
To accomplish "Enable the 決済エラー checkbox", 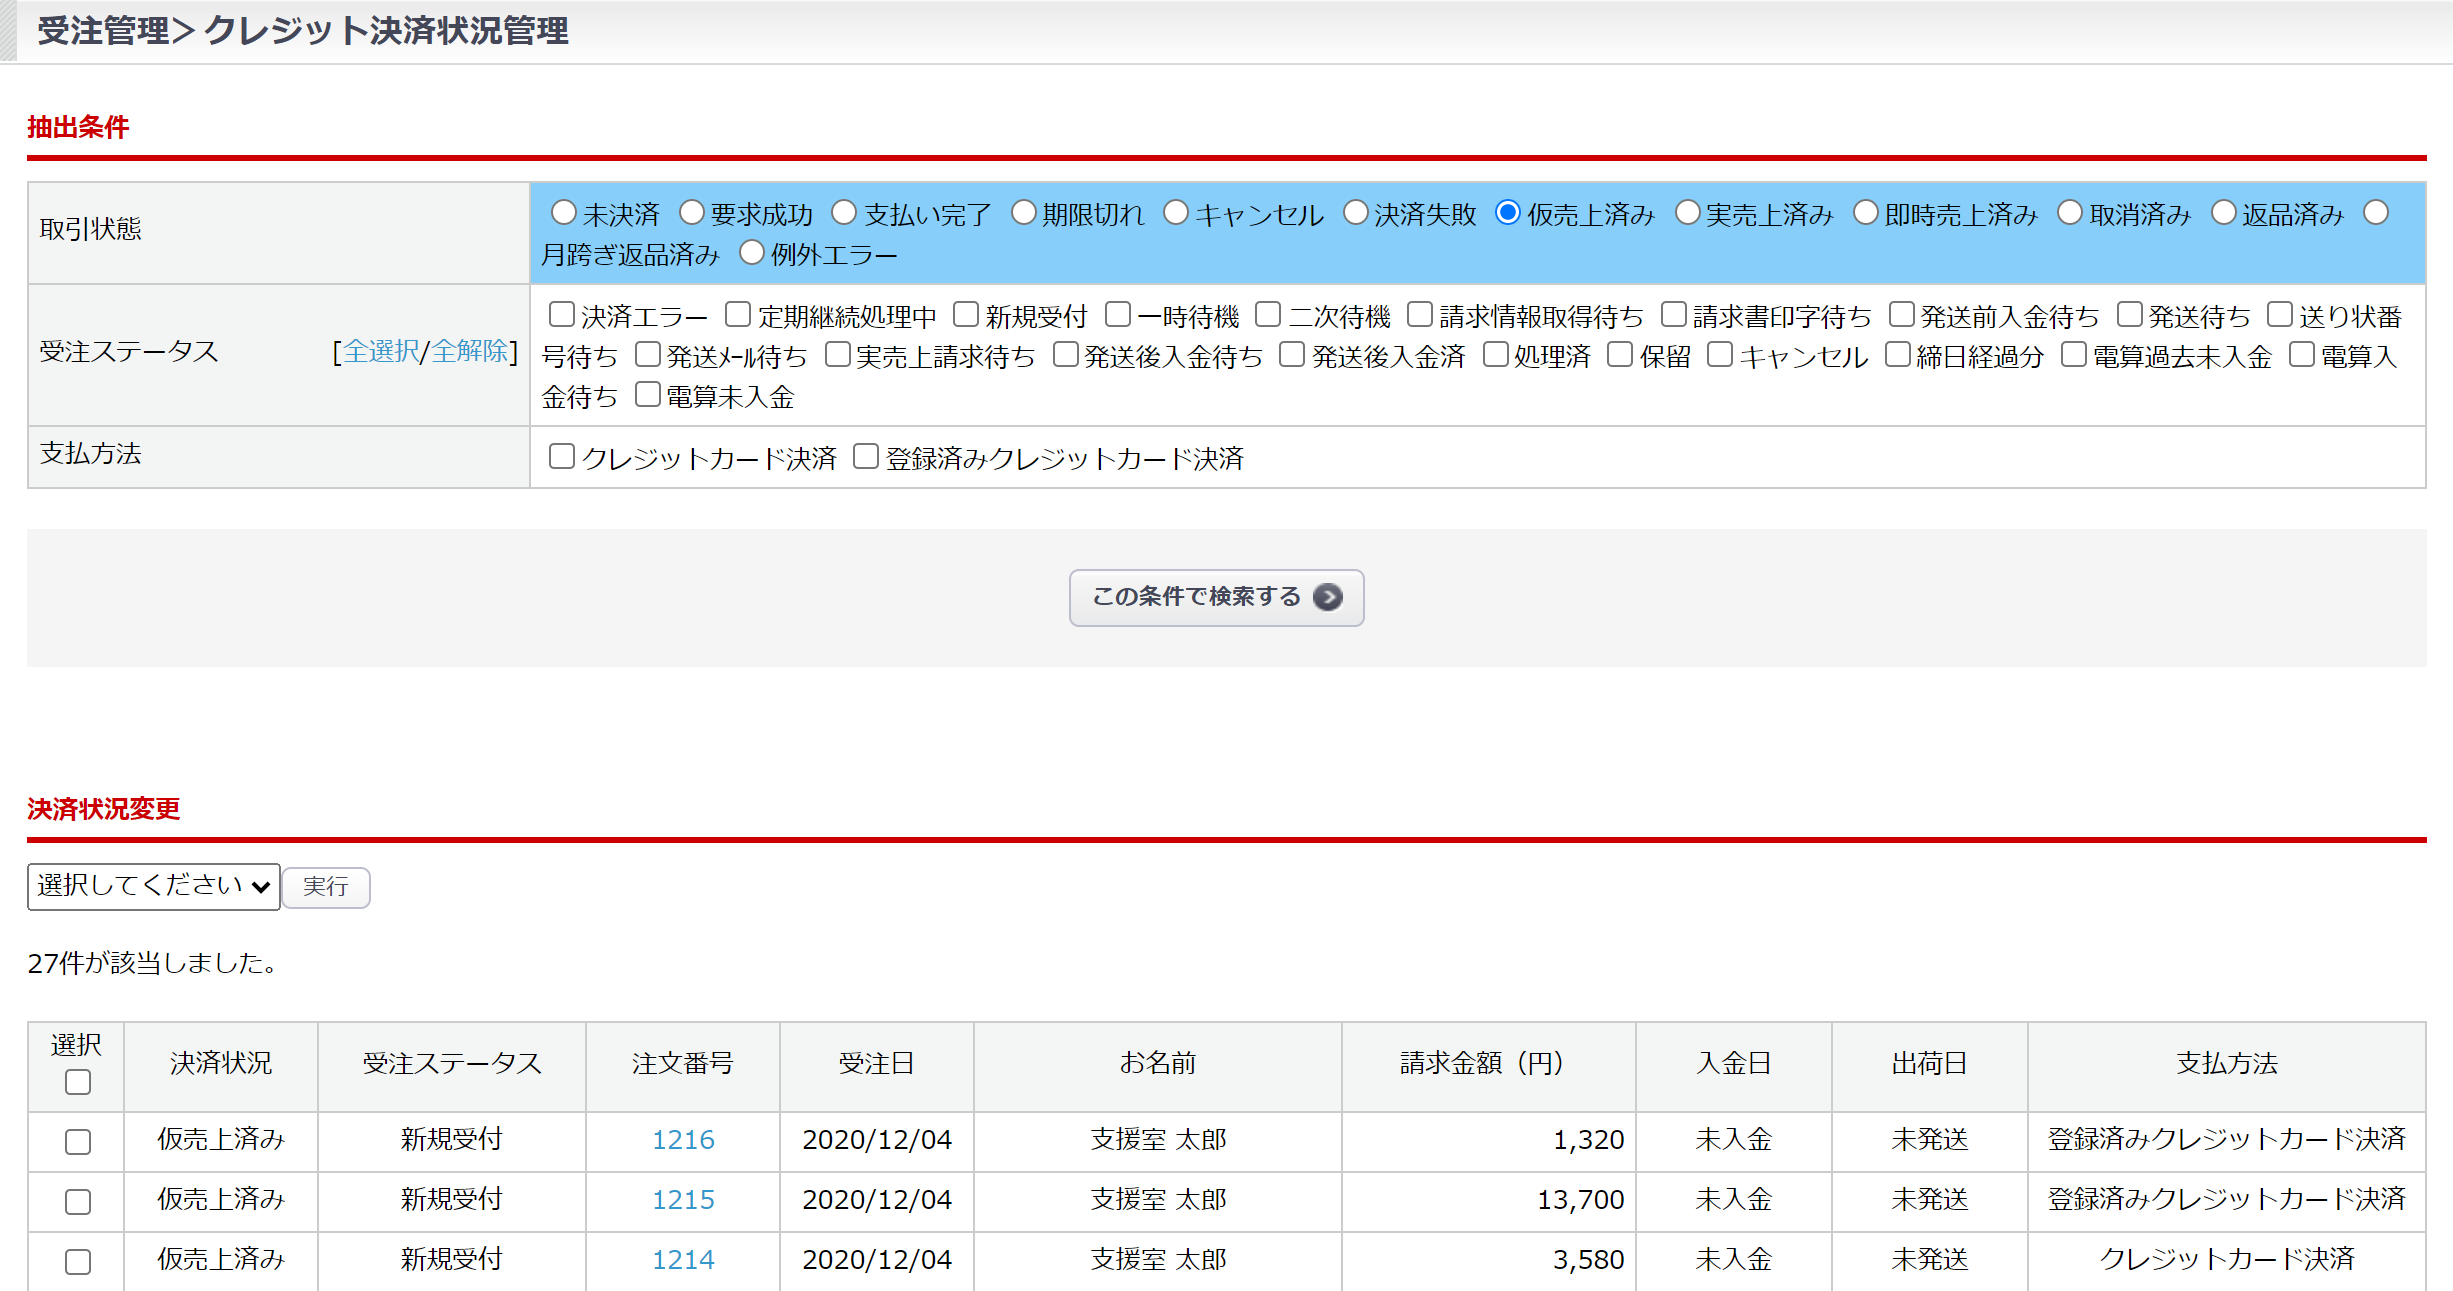I will pyautogui.click(x=562, y=315).
